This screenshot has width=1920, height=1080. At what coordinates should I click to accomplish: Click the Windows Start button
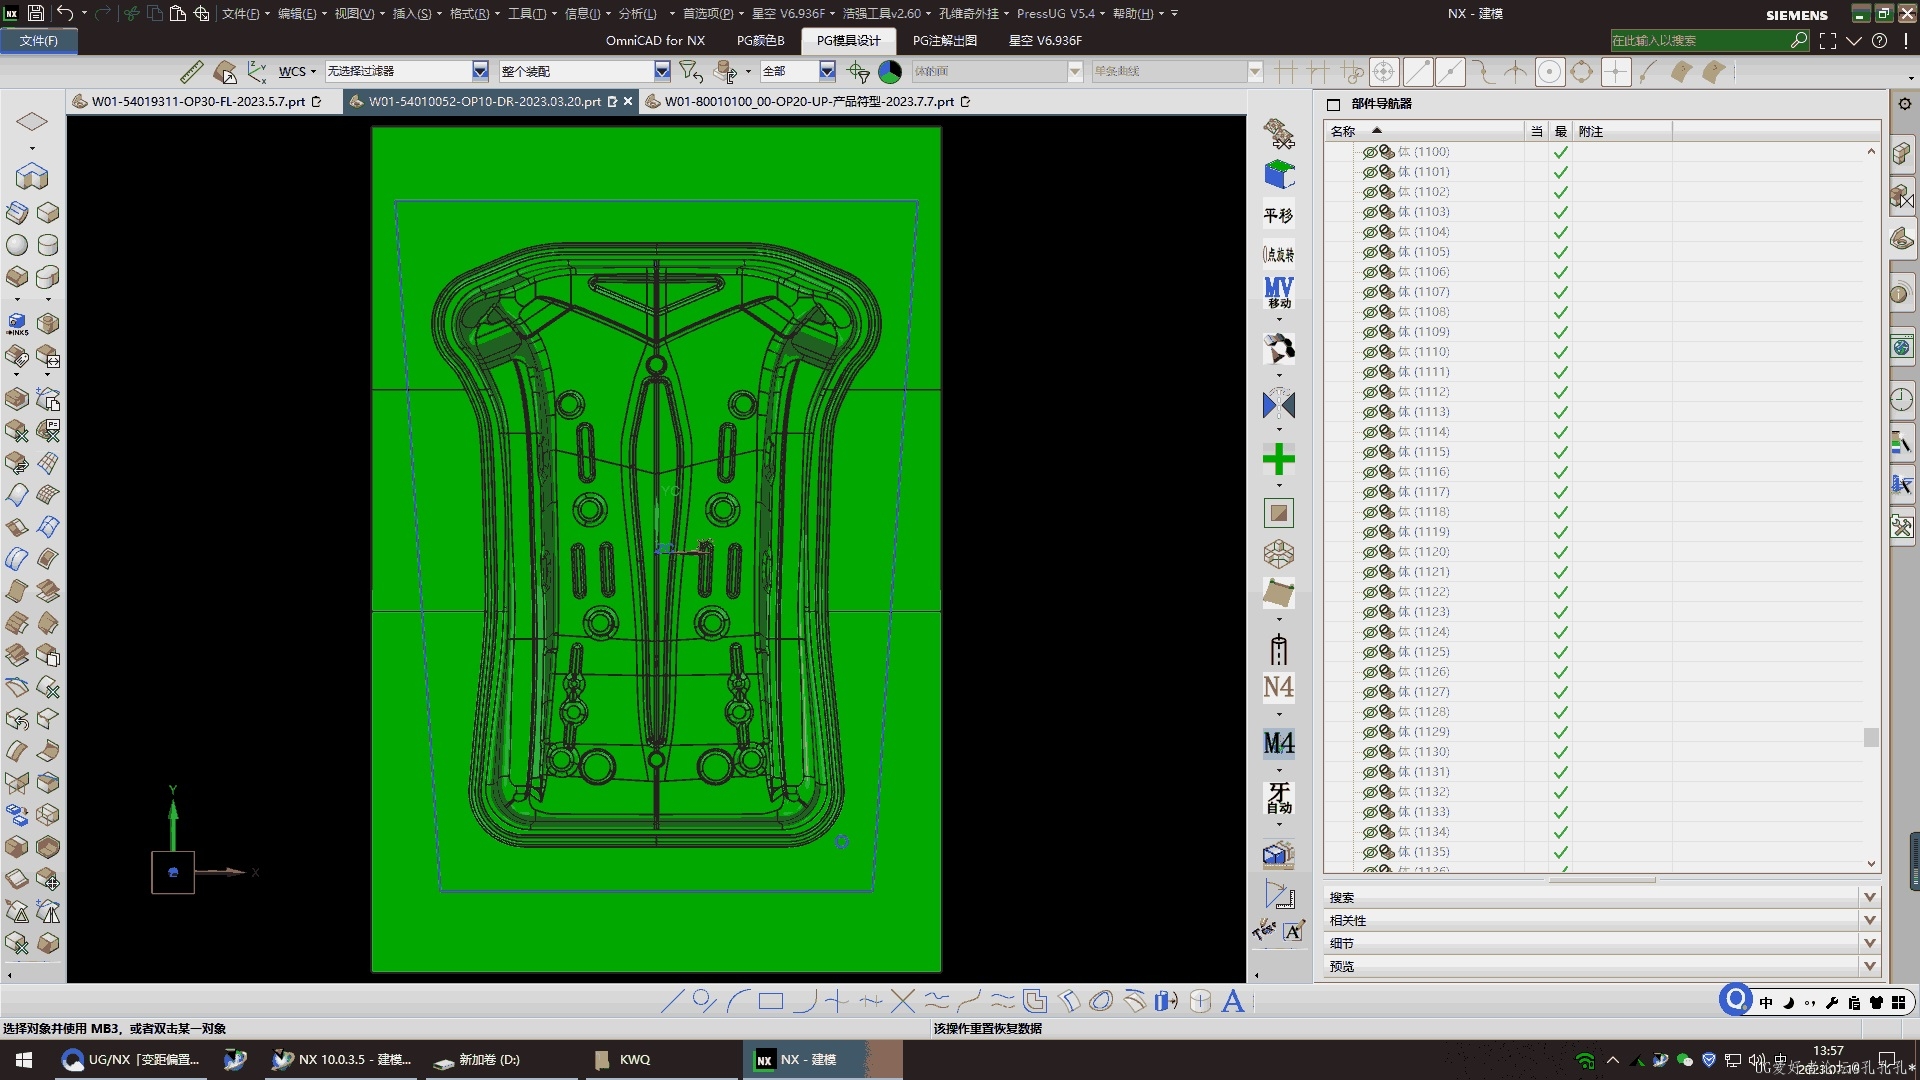pos(24,1059)
